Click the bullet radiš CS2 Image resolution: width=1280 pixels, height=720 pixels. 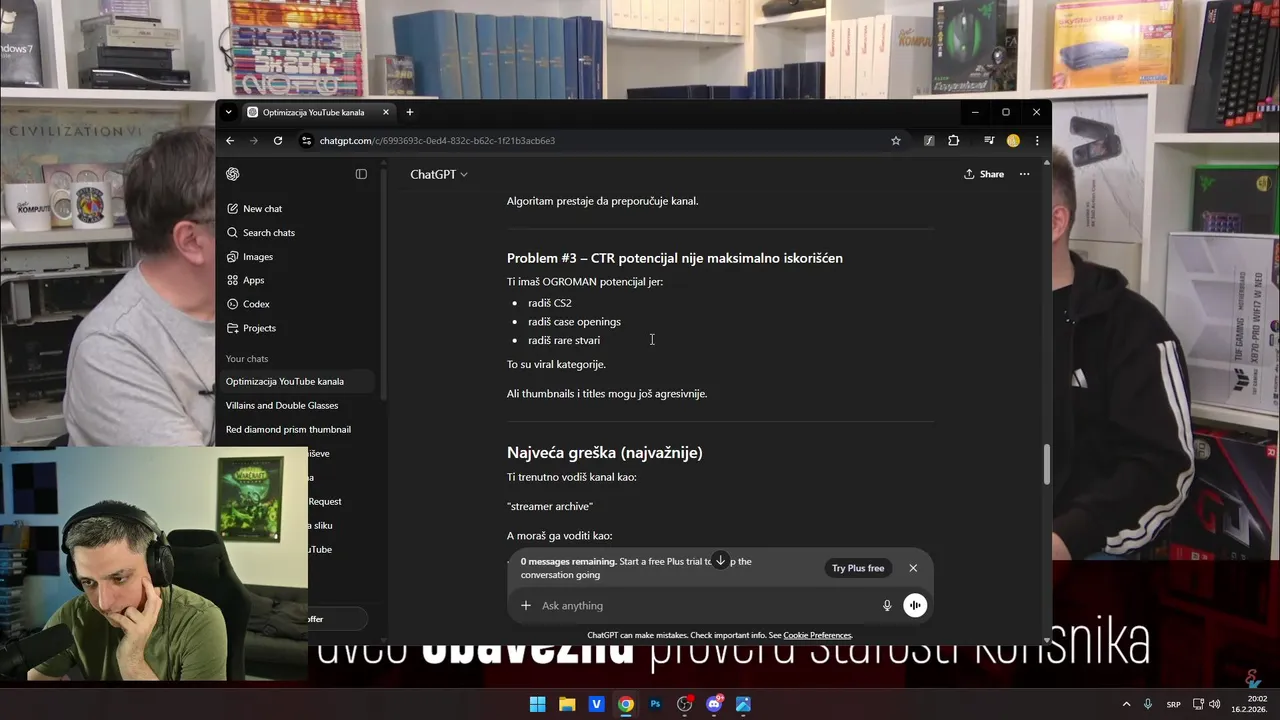tap(549, 303)
